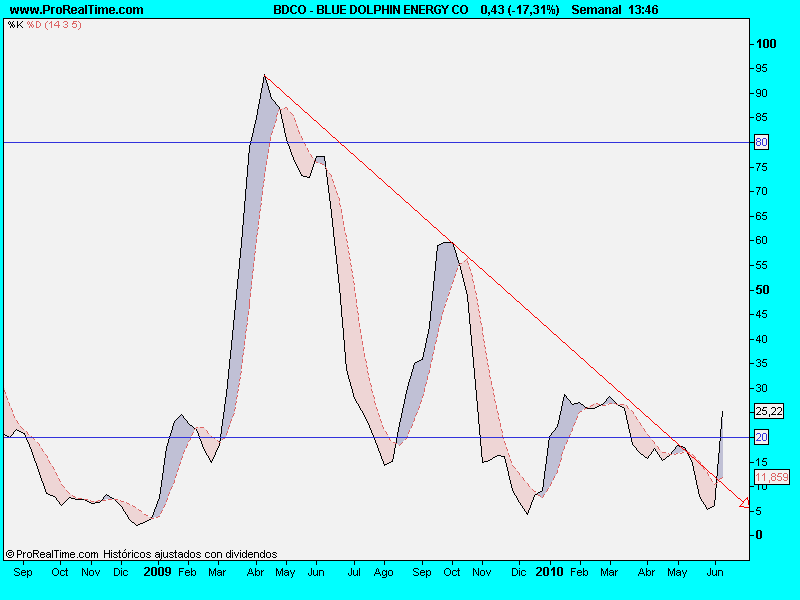The height and width of the screenshot is (600, 800).
Task: Click the 50 axis value
Action: [762, 290]
